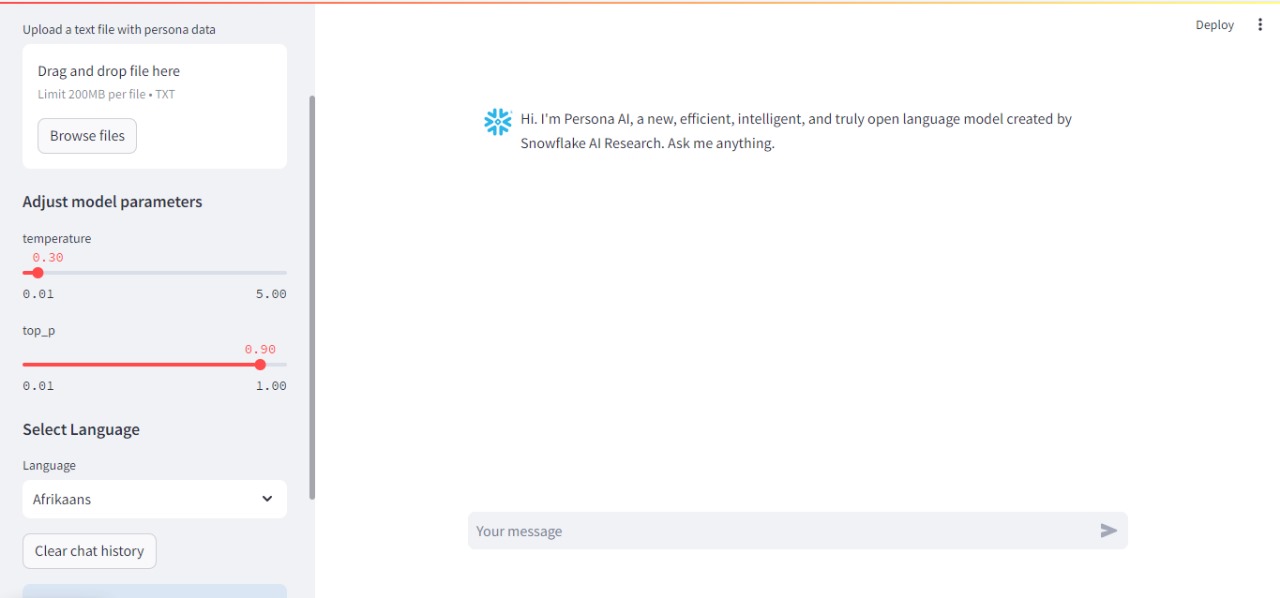Click the temperature value 0.30
This screenshot has height=598, width=1280.
tap(48, 257)
